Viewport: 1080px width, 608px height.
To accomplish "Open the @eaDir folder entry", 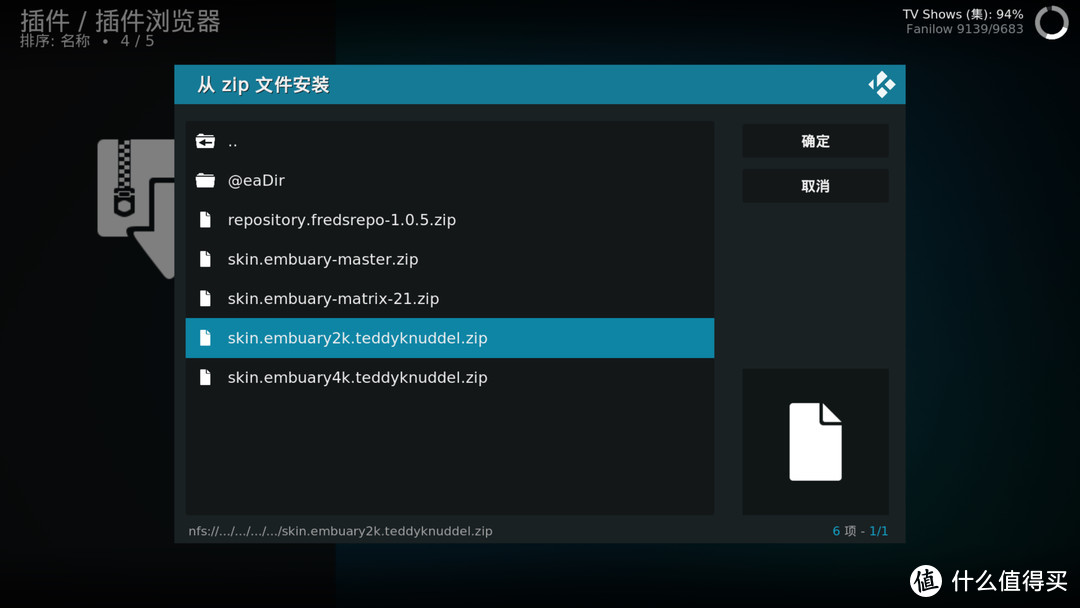I will [450, 180].
